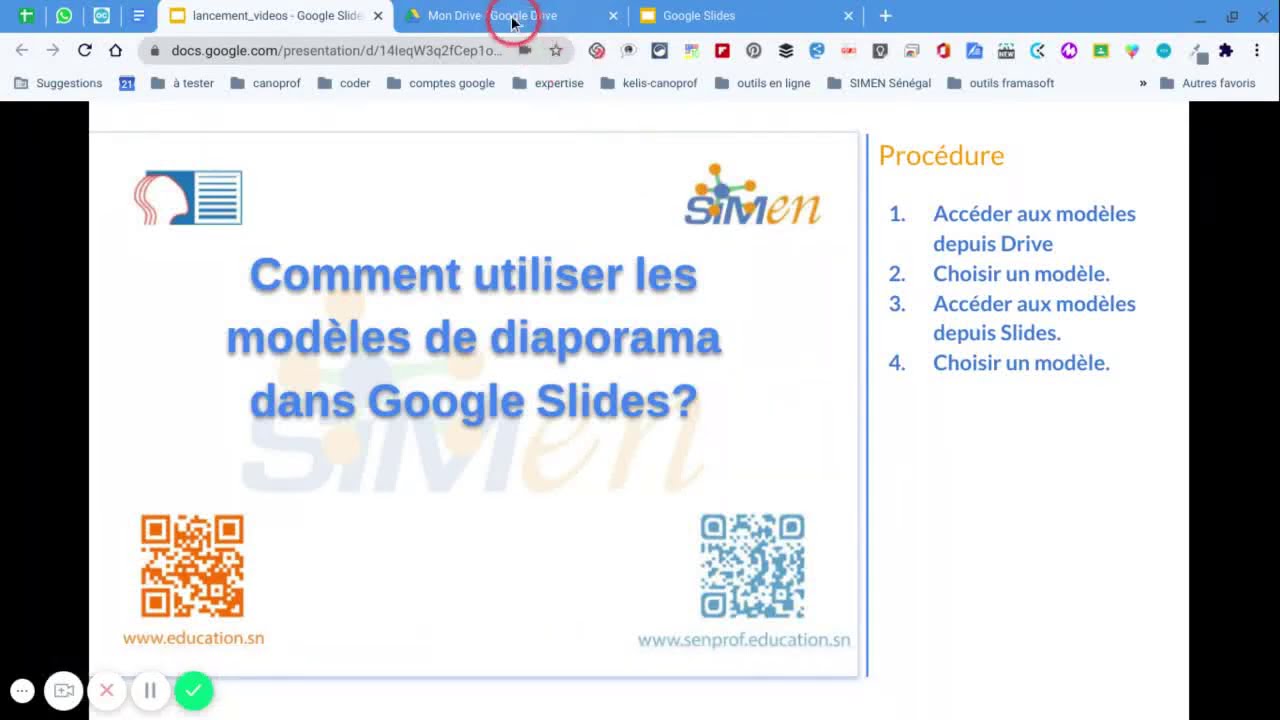Open the pinned WhatsApp tab
Screen dimensions: 1280x720
(x=64, y=15)
